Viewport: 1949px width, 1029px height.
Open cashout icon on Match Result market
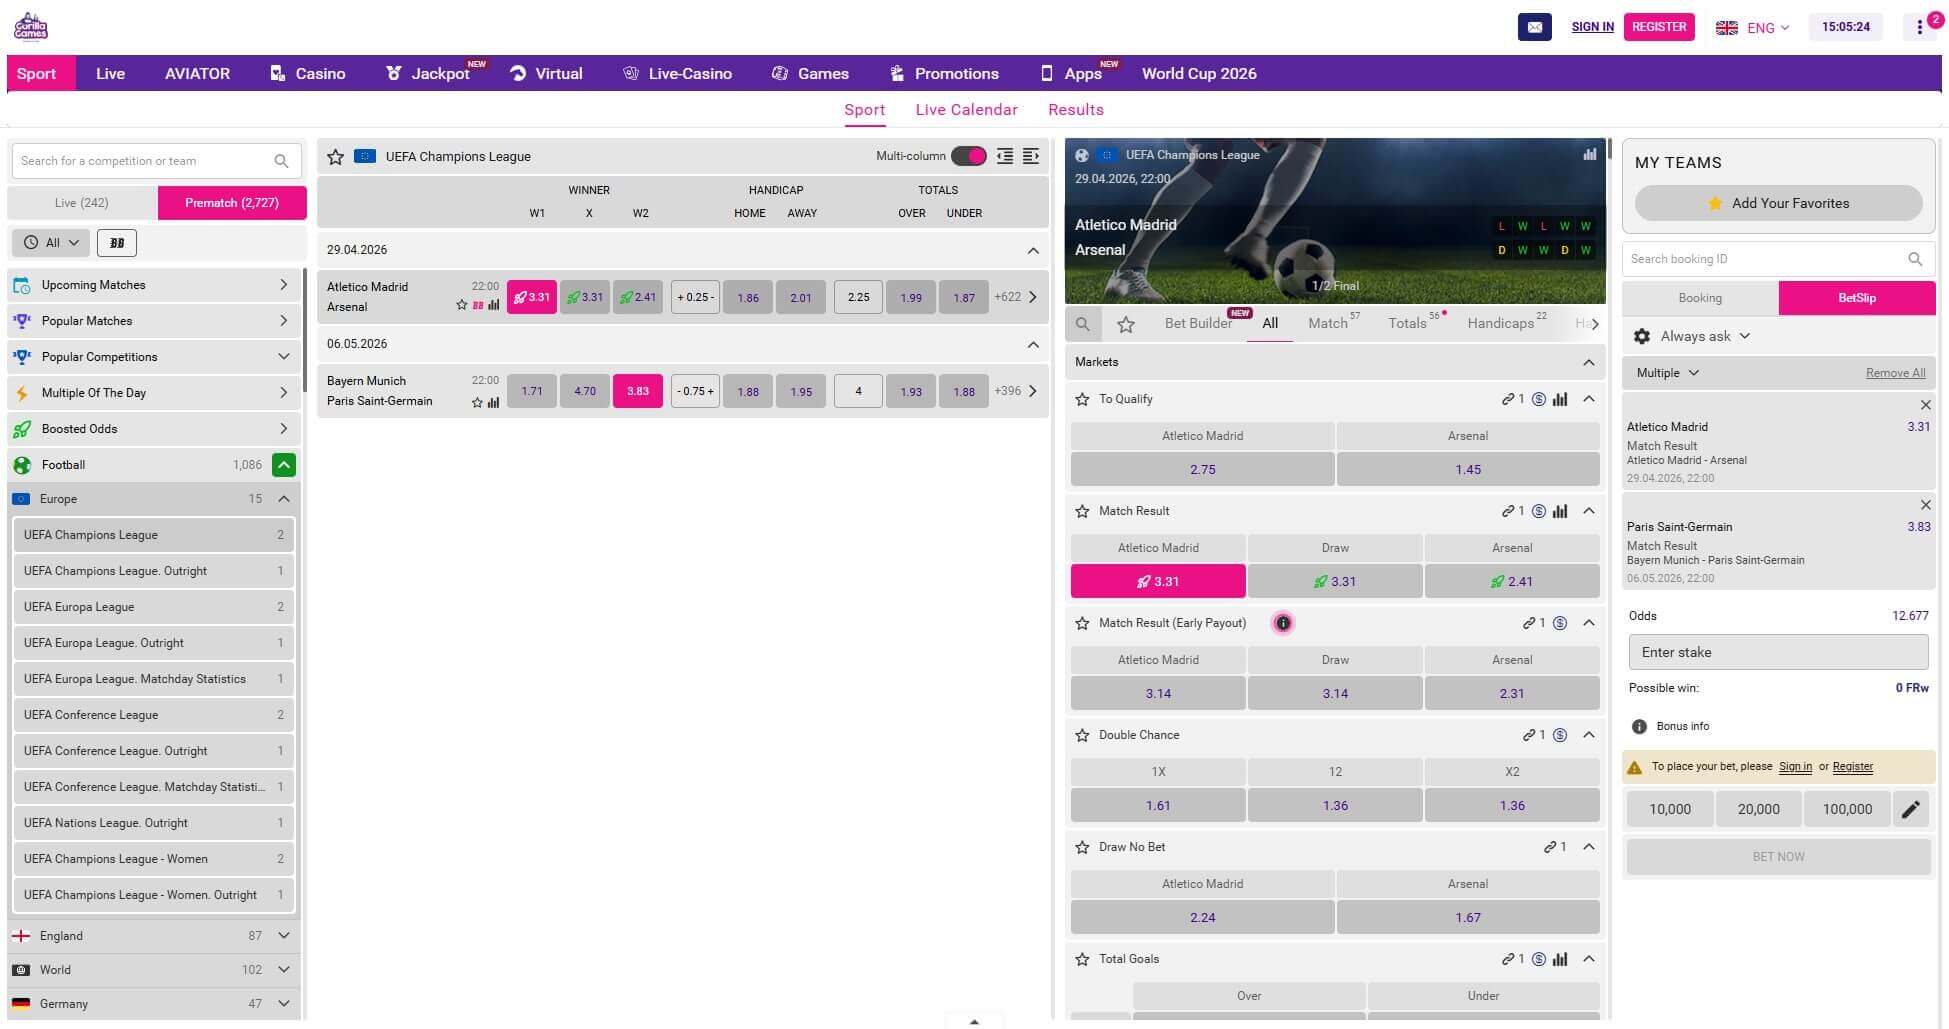[x=1539, y=511]
